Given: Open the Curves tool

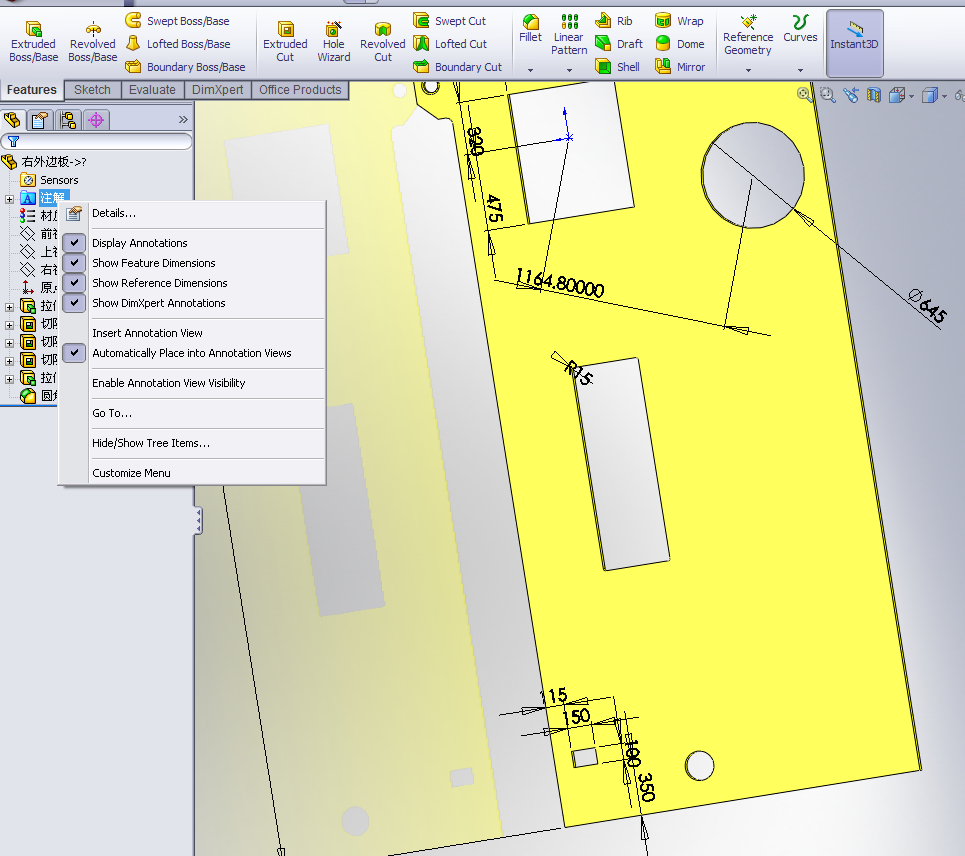Looking at the screenshot, I should (x=800, y=28).
